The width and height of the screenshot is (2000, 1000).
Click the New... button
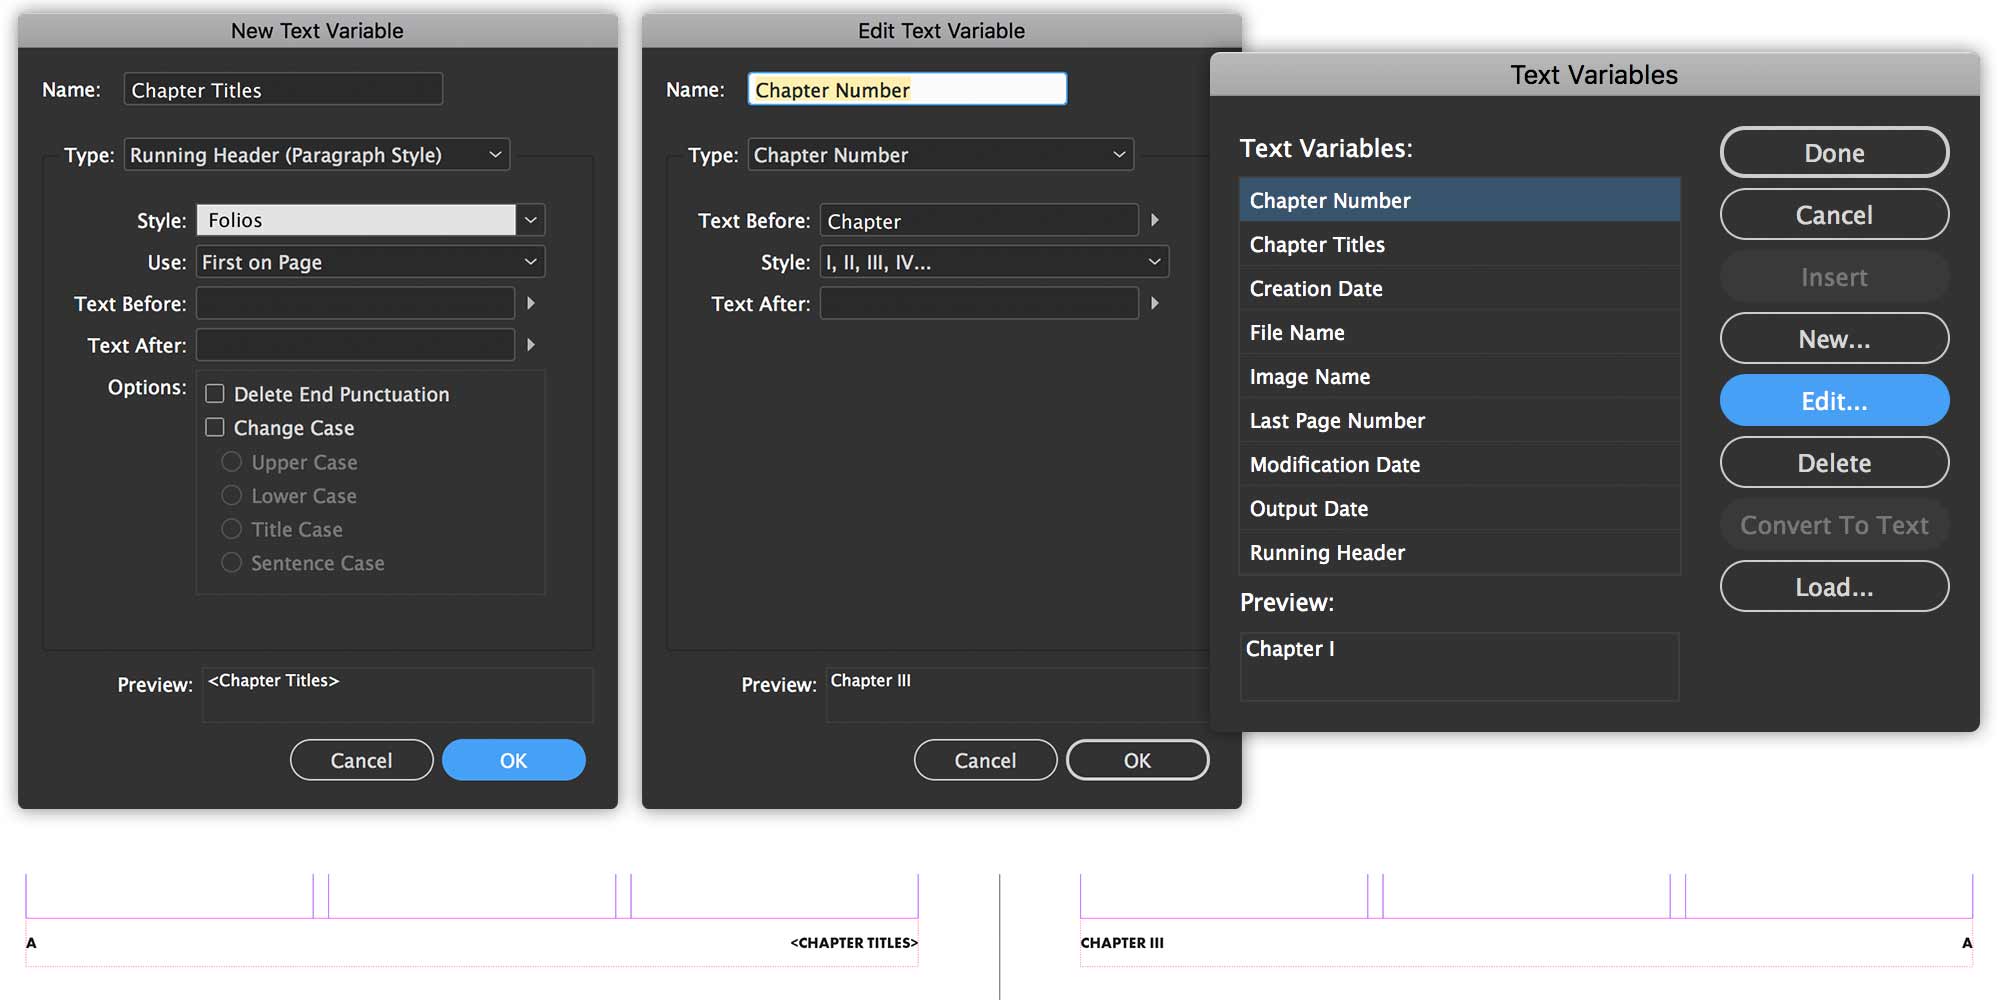tap(1834, 339)
